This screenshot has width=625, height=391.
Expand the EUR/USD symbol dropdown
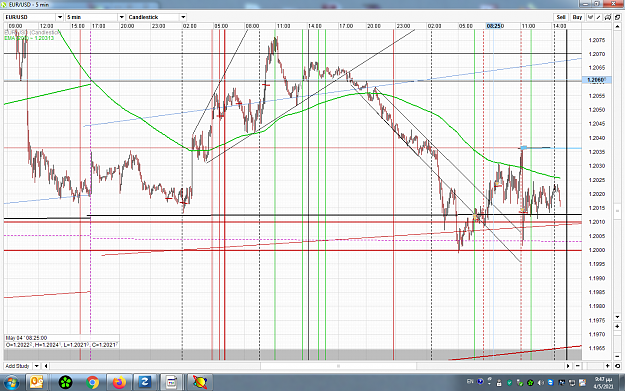click(x=60, y=17)
